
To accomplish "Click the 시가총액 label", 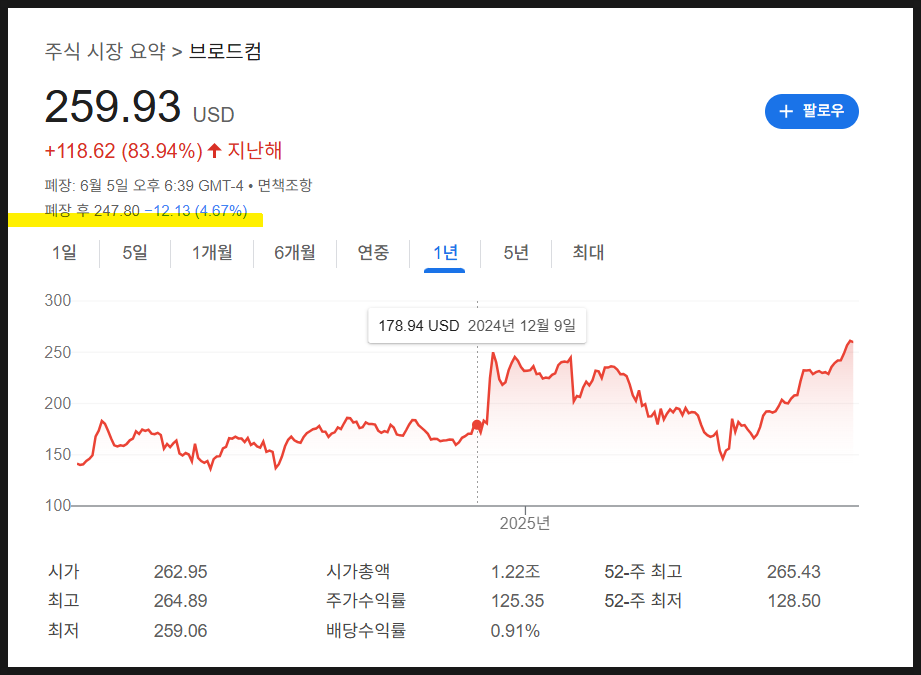I will click(x=358, y=571).
